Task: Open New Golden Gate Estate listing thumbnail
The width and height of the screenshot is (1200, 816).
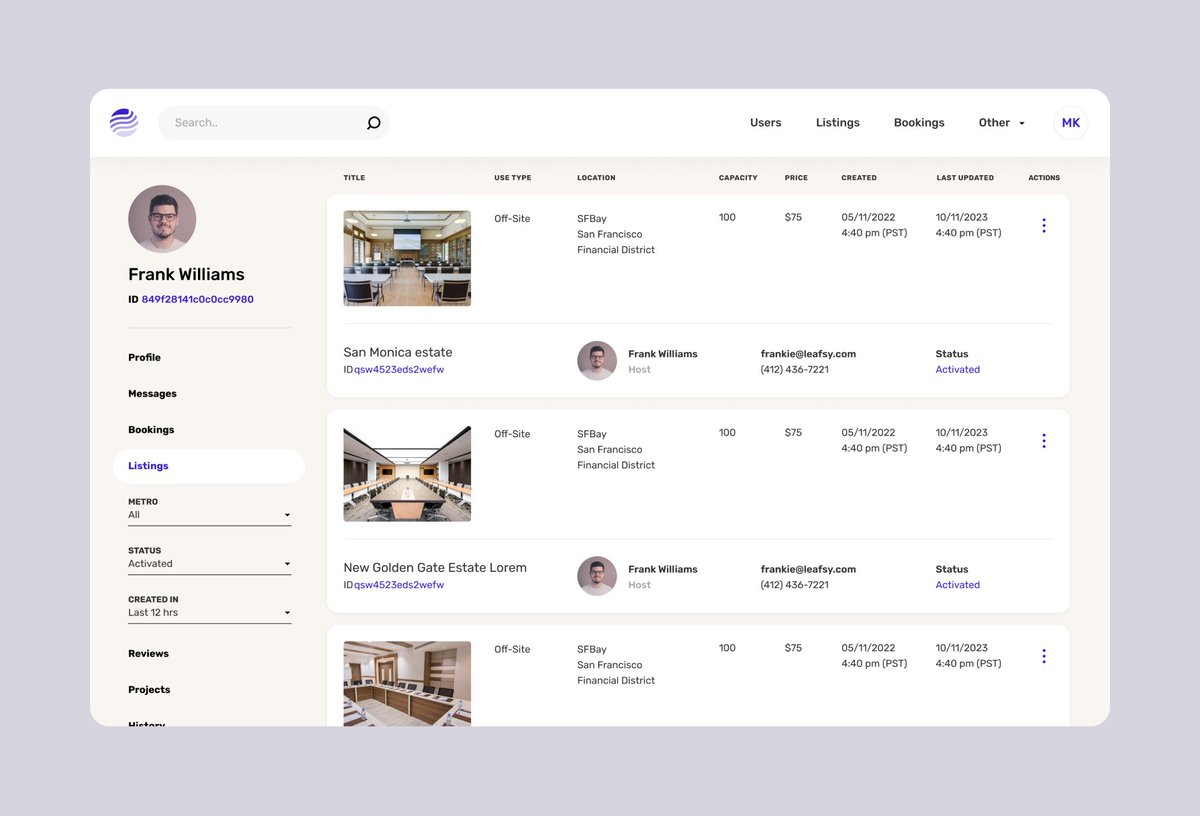Action: coord(407,474)
